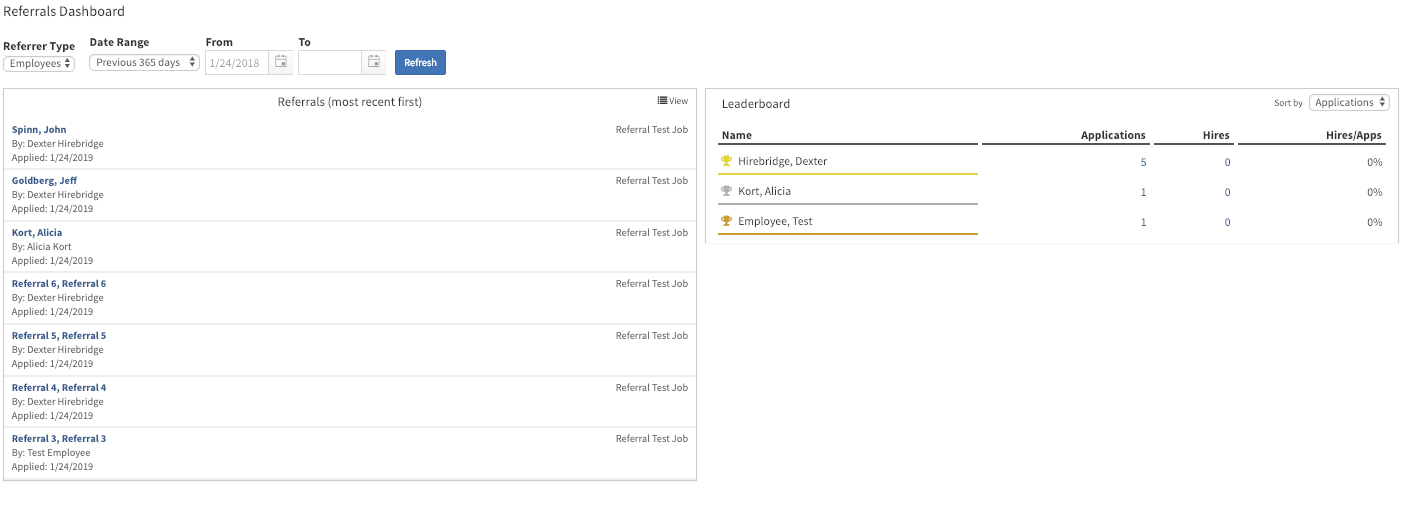Open the To date calendar picker icon

(x=373, y=62)
